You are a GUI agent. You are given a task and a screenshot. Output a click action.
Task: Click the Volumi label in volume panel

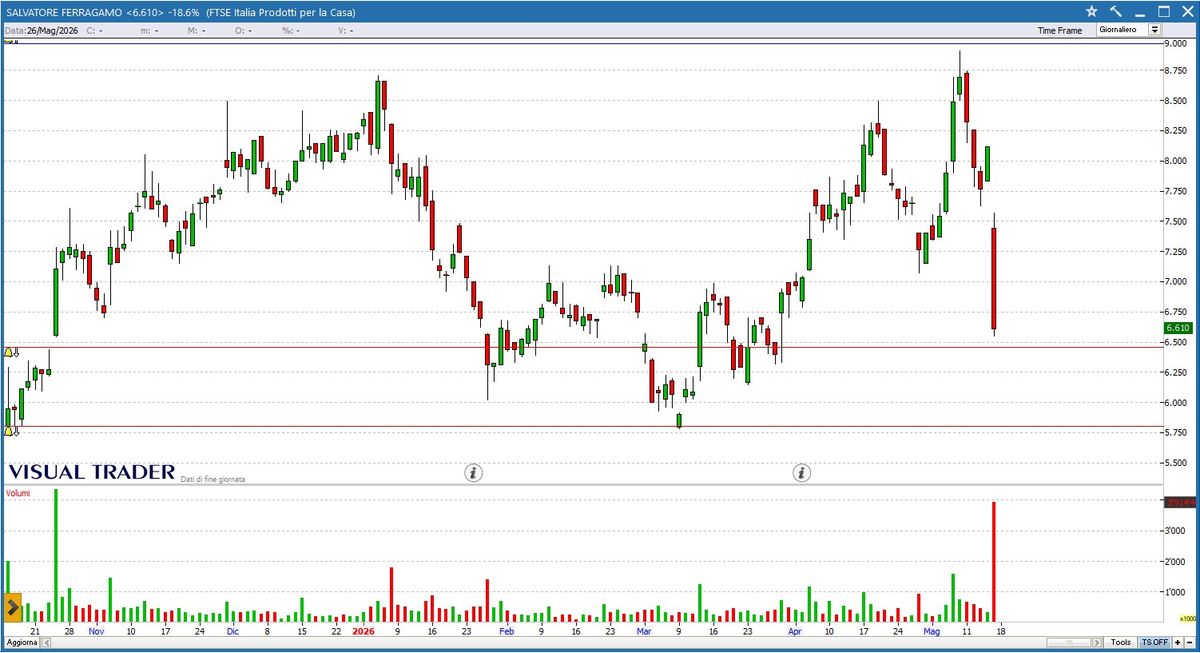(x=18, y=493)
